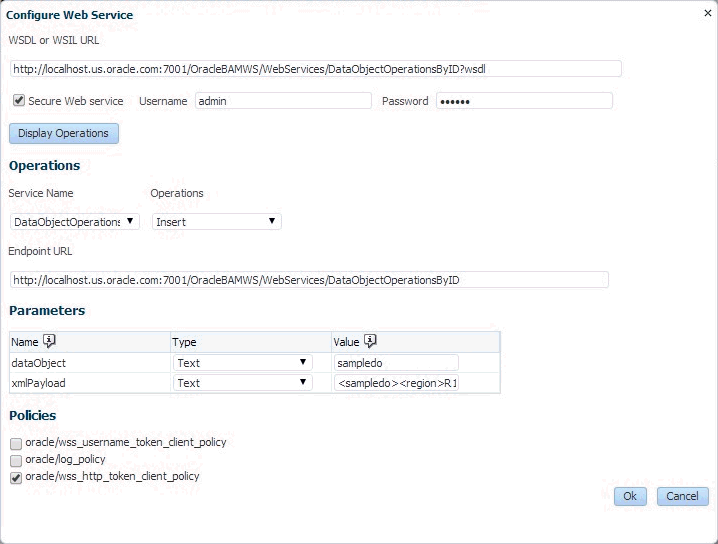718x544 pixels.
Task: Click the xmlPayload value field
Action: pos(396,383)
